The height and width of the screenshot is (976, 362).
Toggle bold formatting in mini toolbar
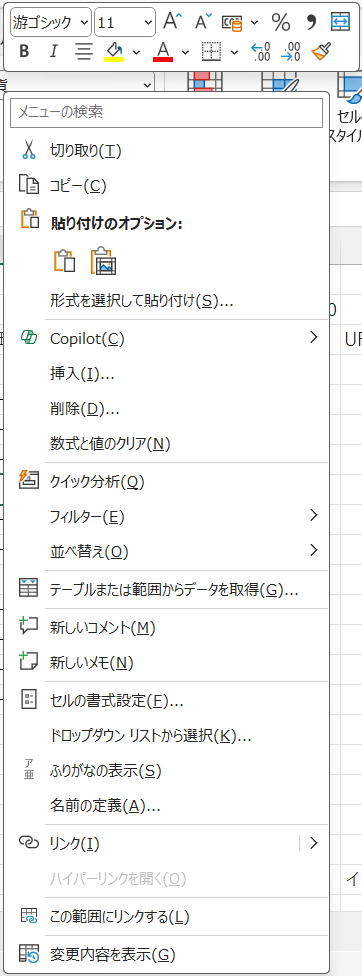point(24,52)
